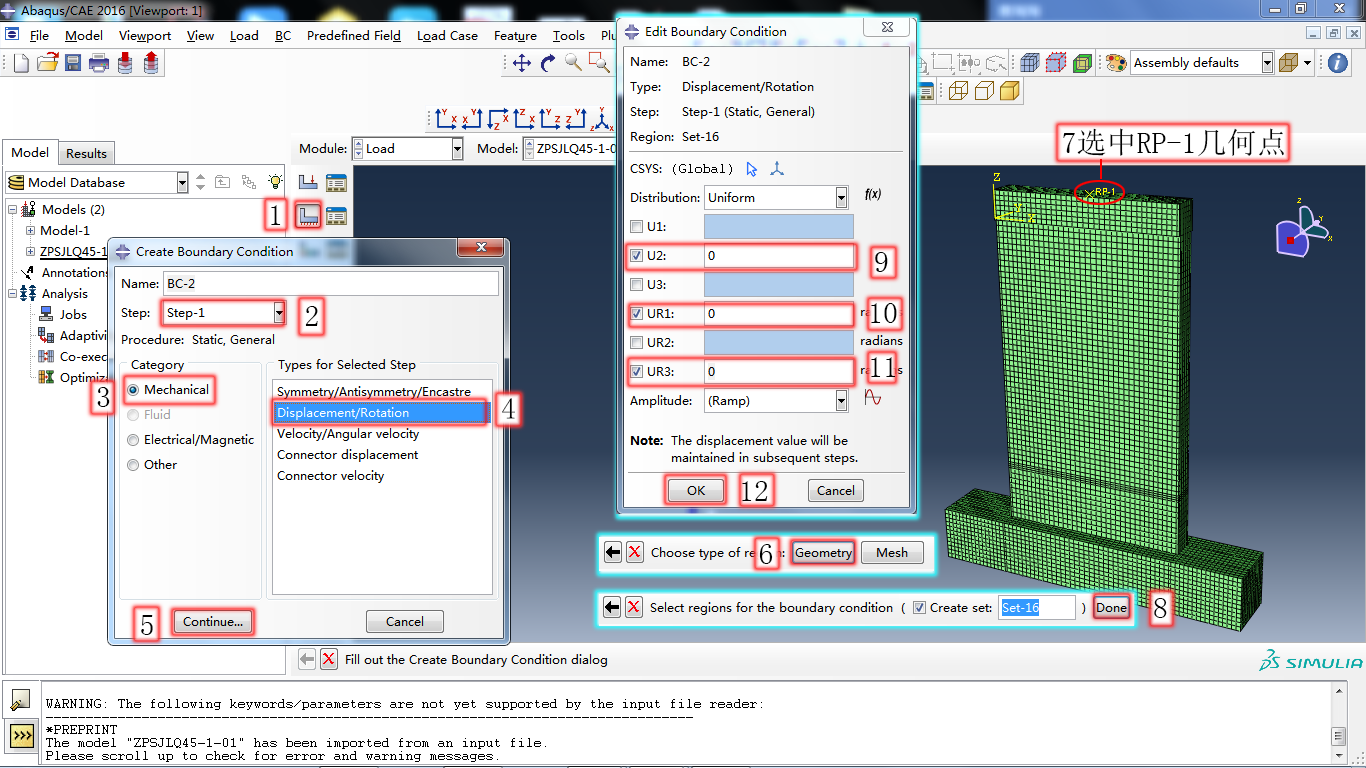The image size is (1366, 768).
Task: Click the red dashed cube display icon
Action: (x=1056, y=63)
